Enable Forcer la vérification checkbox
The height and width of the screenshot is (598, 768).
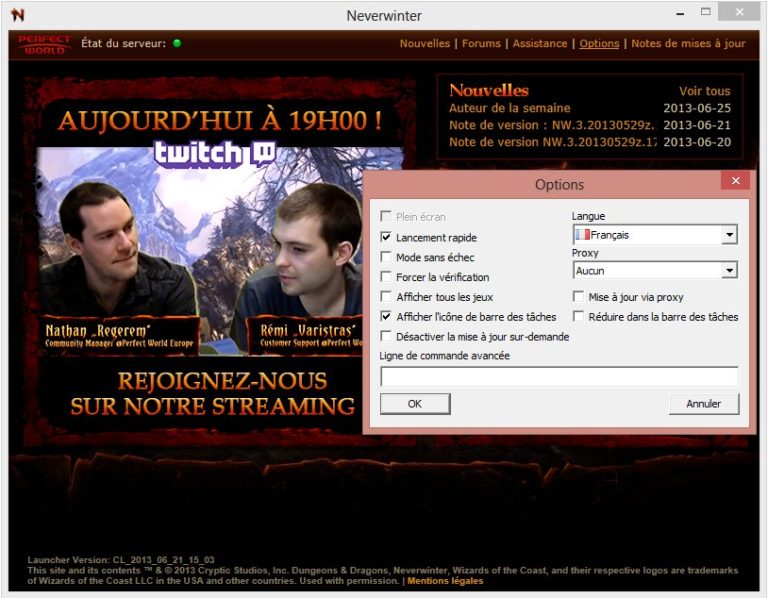[x=386, y=277]
